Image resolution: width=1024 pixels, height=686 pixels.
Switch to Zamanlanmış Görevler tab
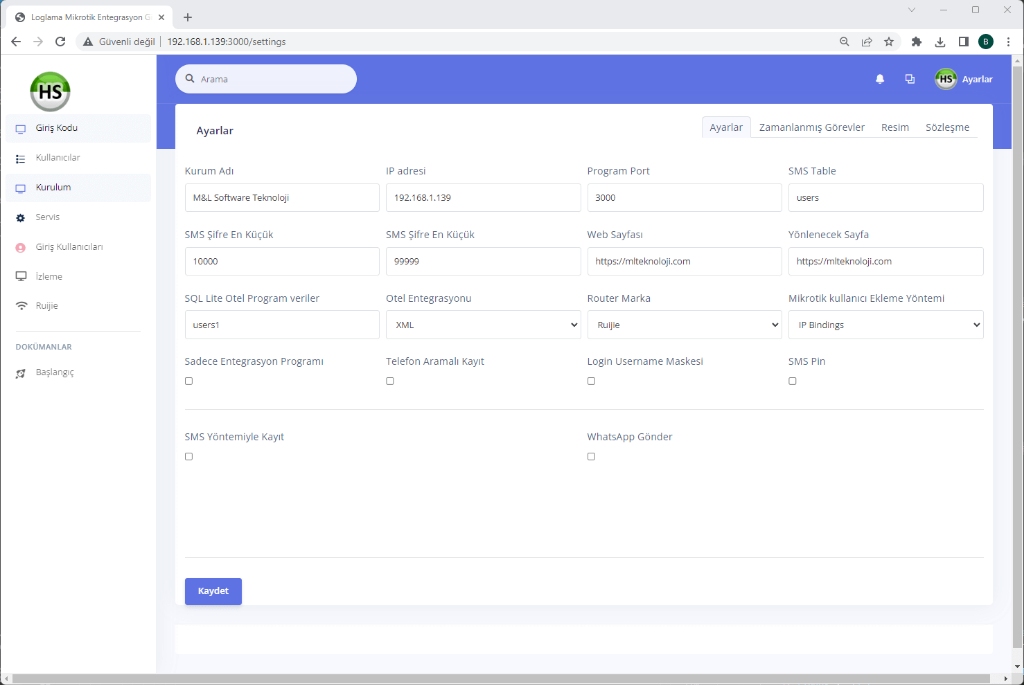pyautogui.click(x=811, y=128)
